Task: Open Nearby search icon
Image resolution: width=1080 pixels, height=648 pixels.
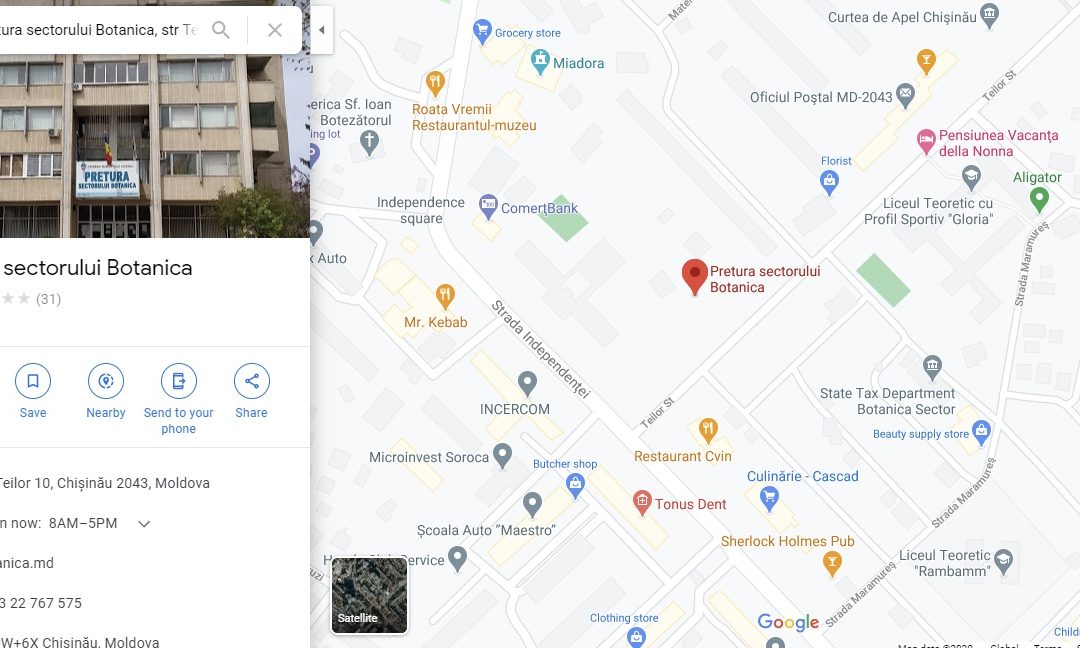Action: 106,381
